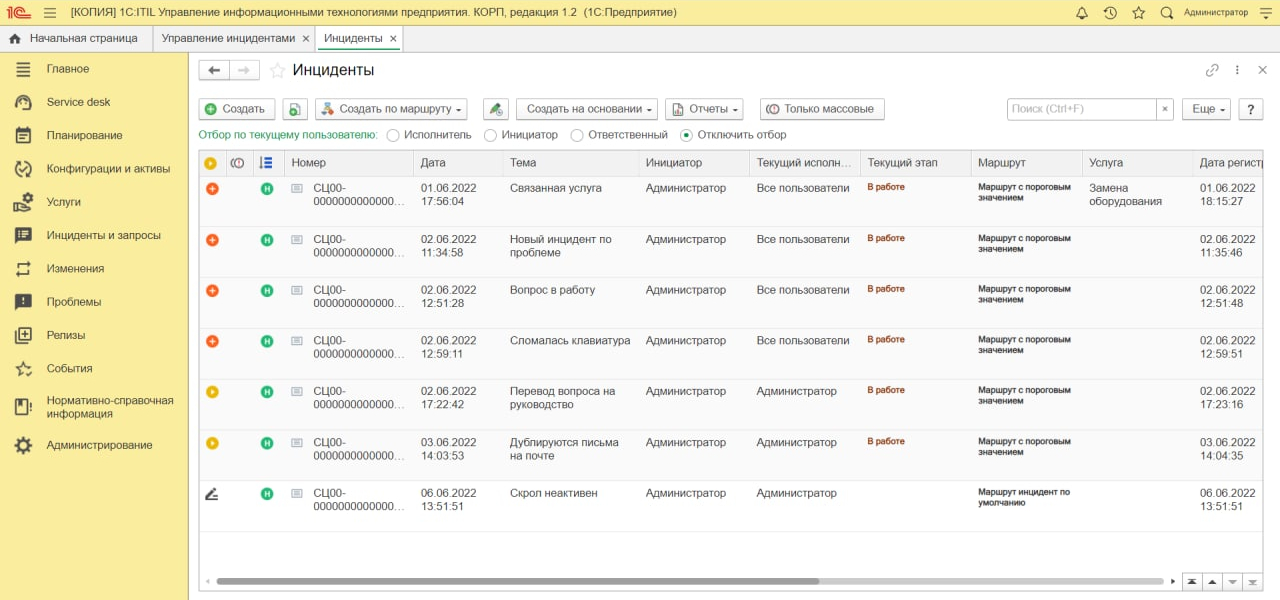Viewport: 1280px width, 600px height.
Task: Open the Еще dropdown menu
Action: click(x=1206, y=109)
